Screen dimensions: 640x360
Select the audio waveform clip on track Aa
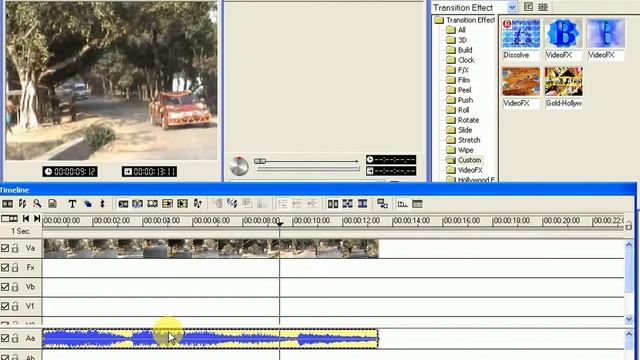[x=211, y=339]
